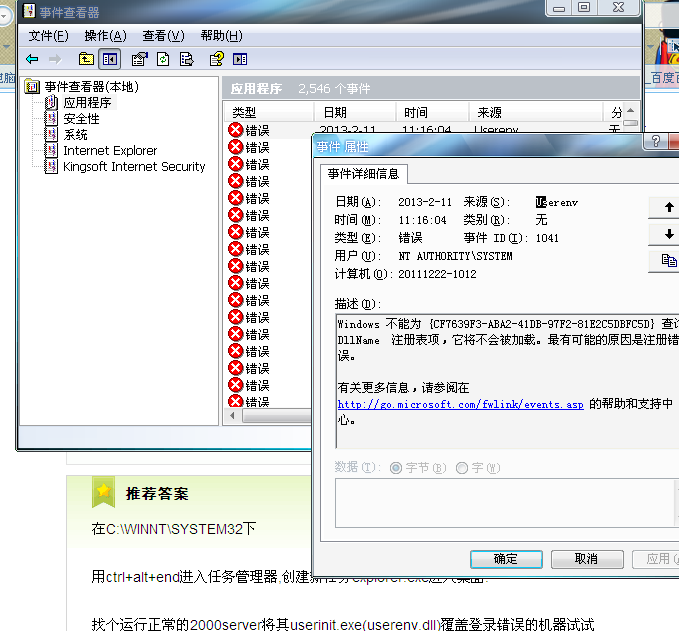Click the last toolbar icon with split panes

pos(240,59)
